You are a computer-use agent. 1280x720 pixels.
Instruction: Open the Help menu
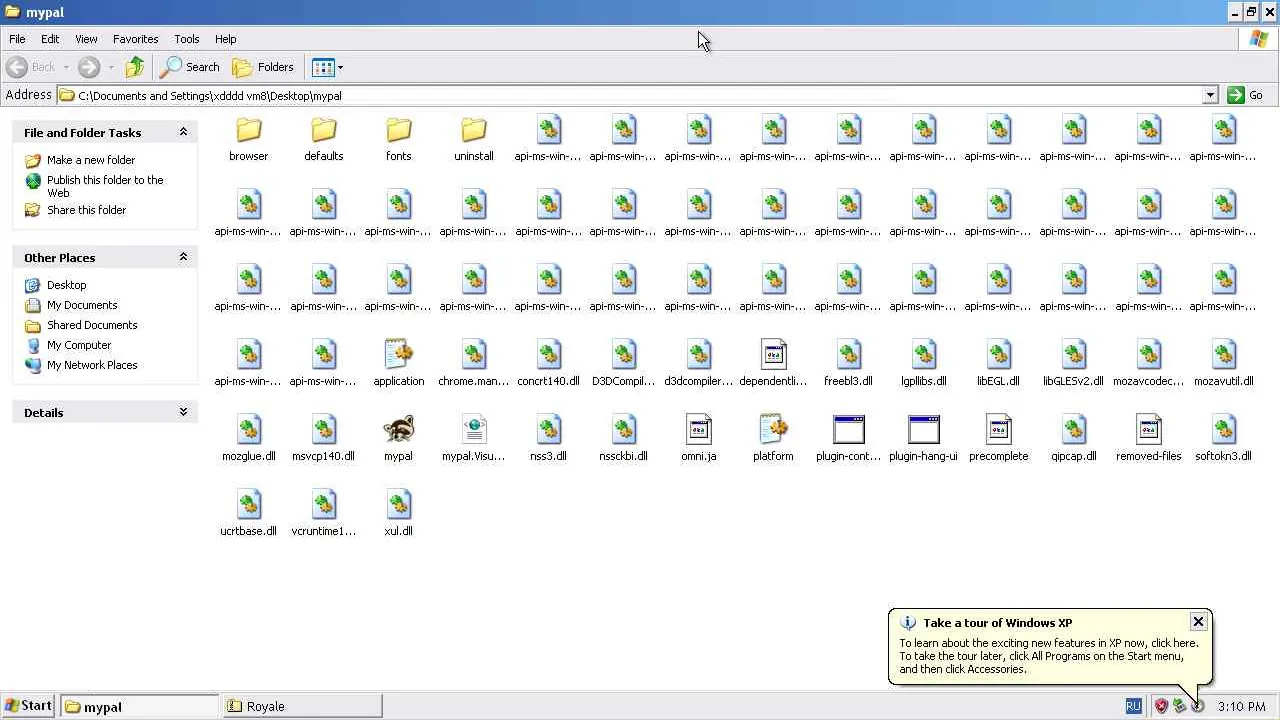point(225,39)
